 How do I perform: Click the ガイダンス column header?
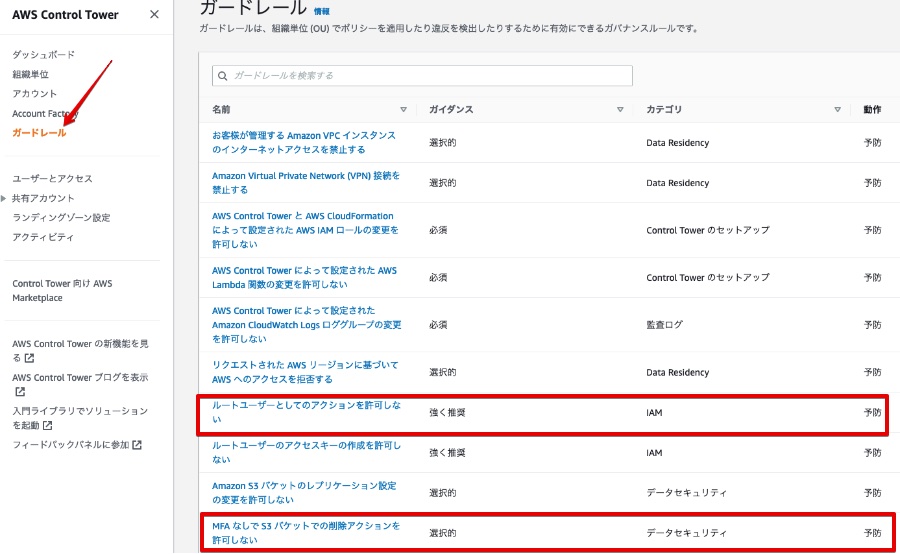click(x=451, y=109)
